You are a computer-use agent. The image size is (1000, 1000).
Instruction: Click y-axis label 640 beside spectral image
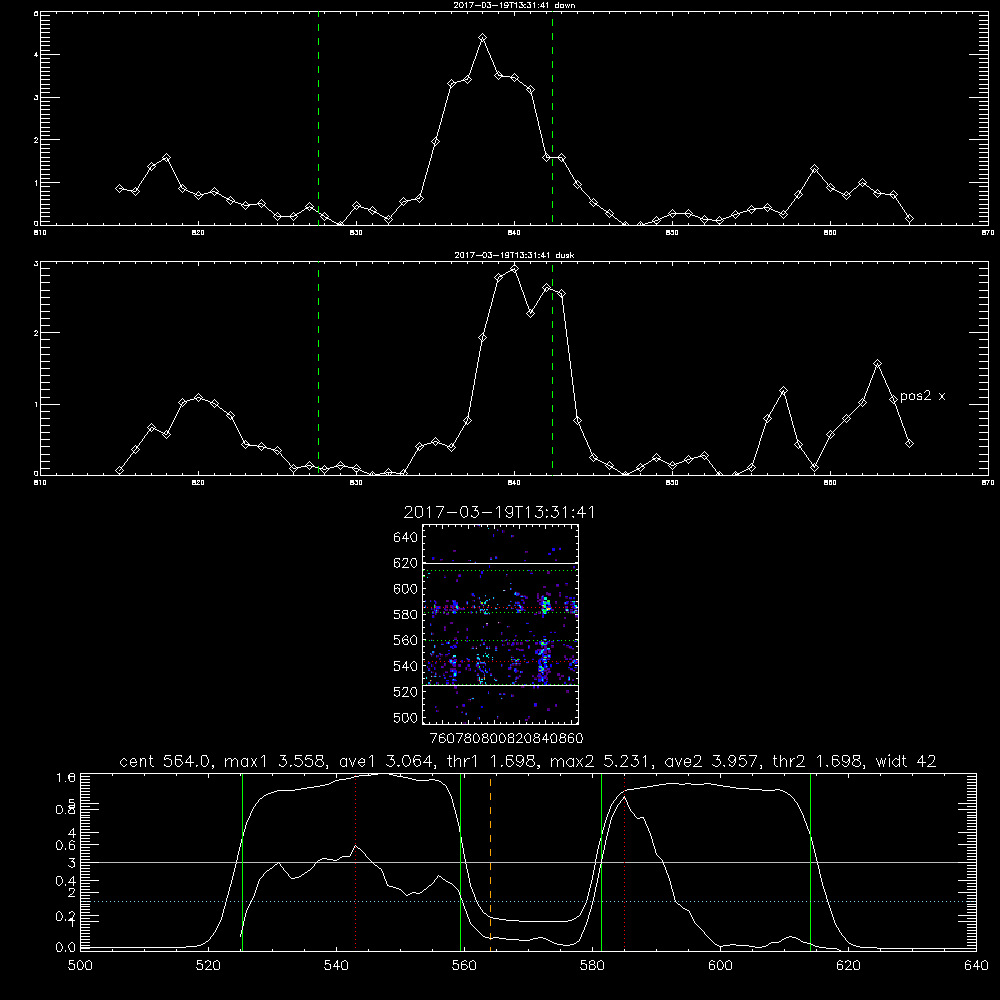[406, 537]
